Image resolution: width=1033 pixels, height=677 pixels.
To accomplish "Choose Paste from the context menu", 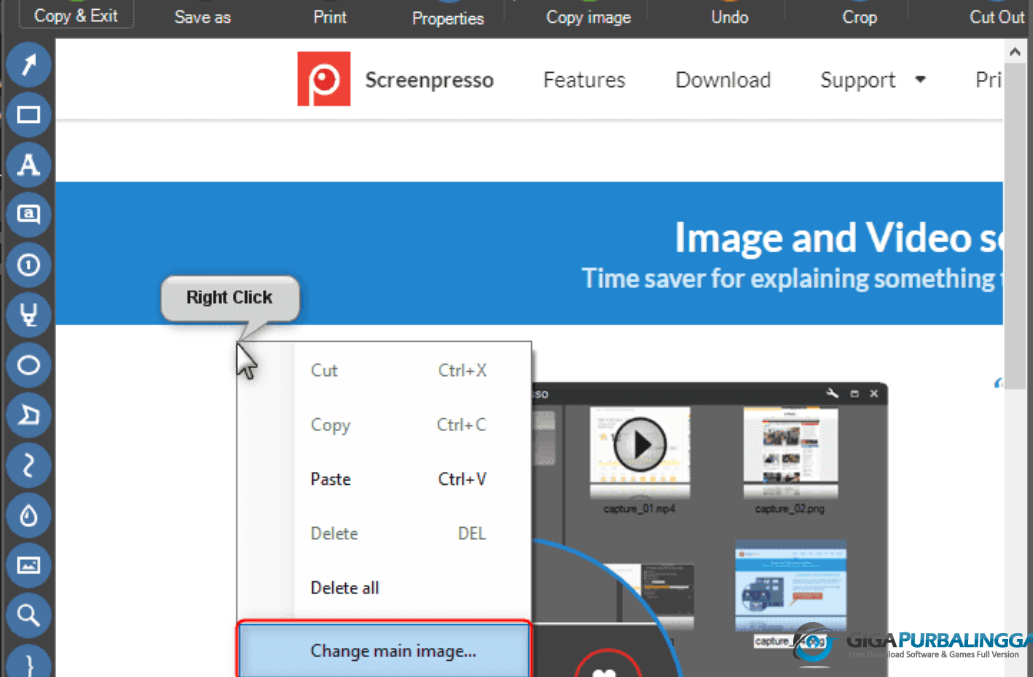I will tap(384, 479).
